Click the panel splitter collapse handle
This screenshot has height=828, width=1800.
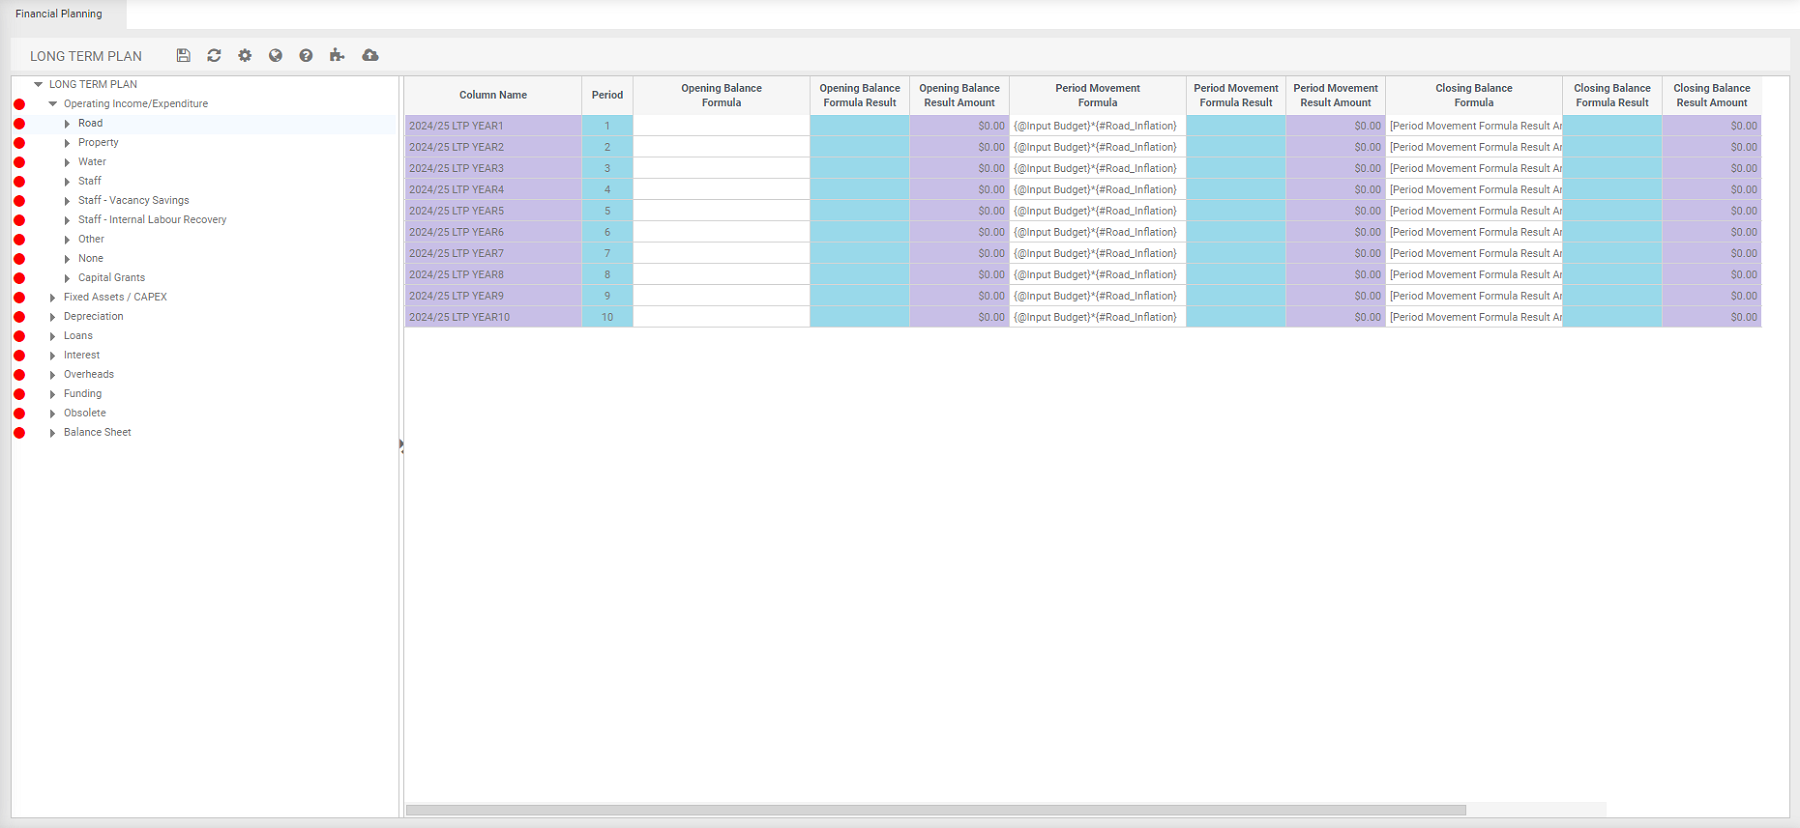point(401,446)
